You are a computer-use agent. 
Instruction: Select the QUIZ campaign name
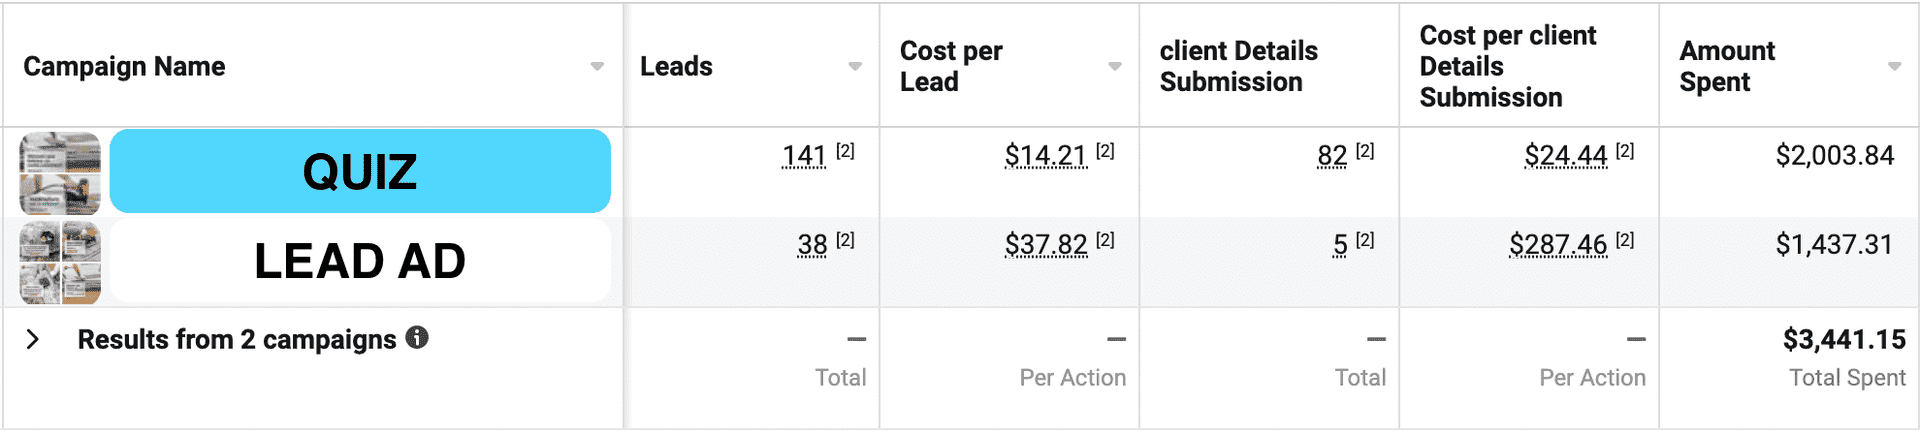click(360, 171)
